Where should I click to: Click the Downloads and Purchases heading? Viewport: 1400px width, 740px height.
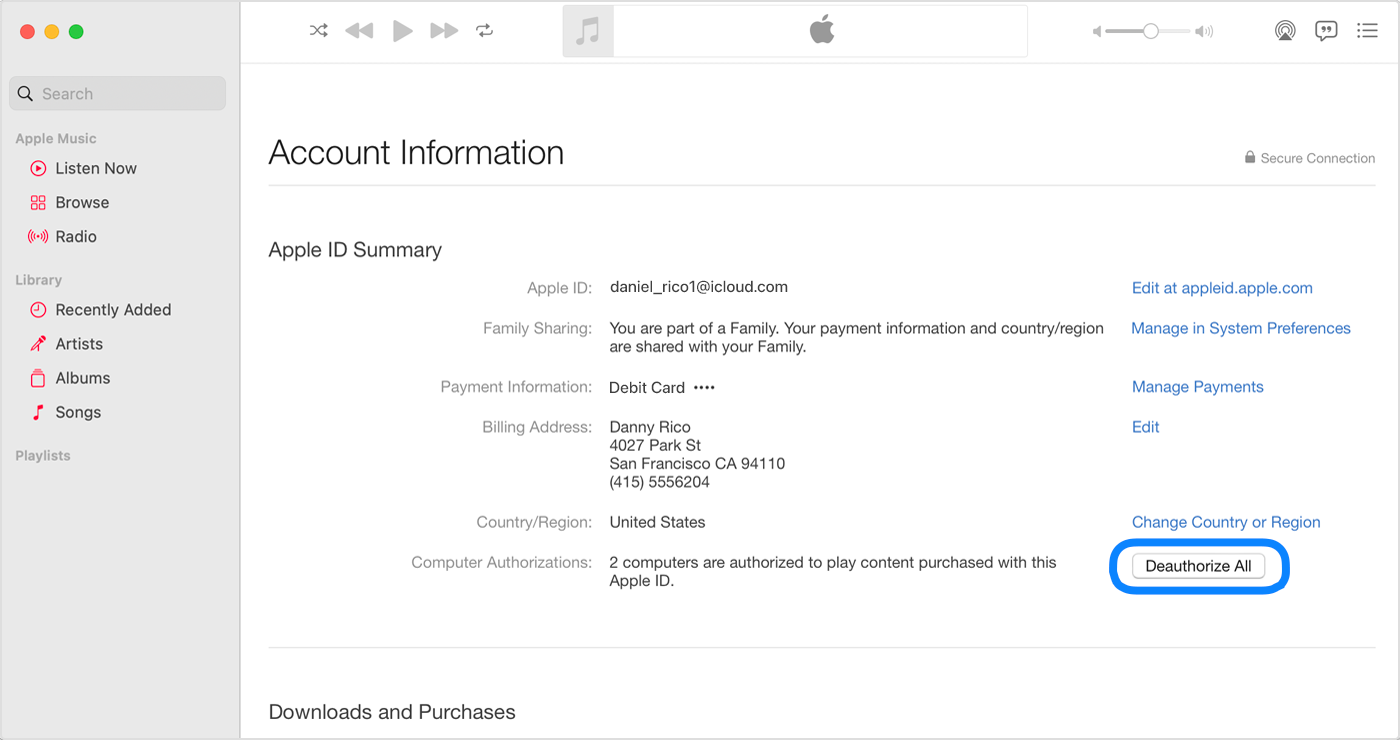(392, 712)
